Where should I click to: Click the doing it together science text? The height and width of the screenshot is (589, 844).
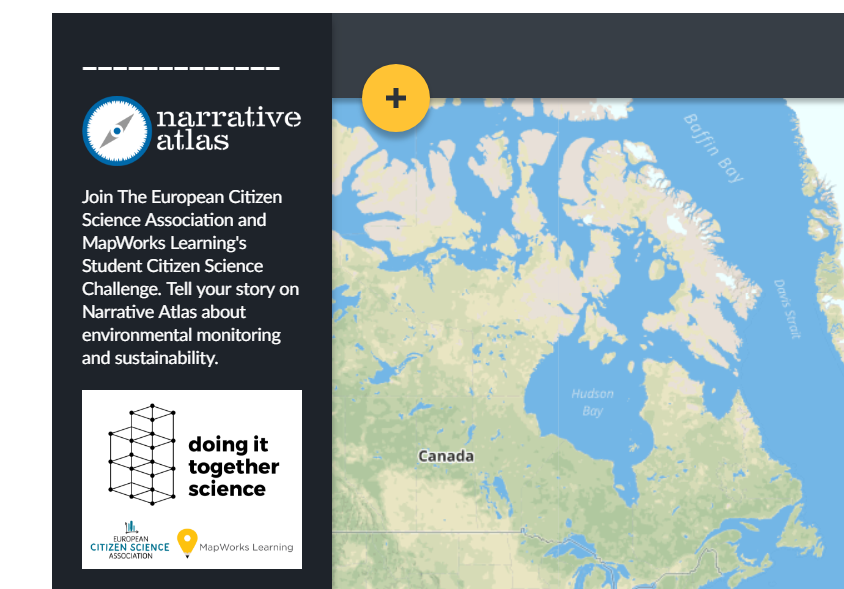coord(233,466)
